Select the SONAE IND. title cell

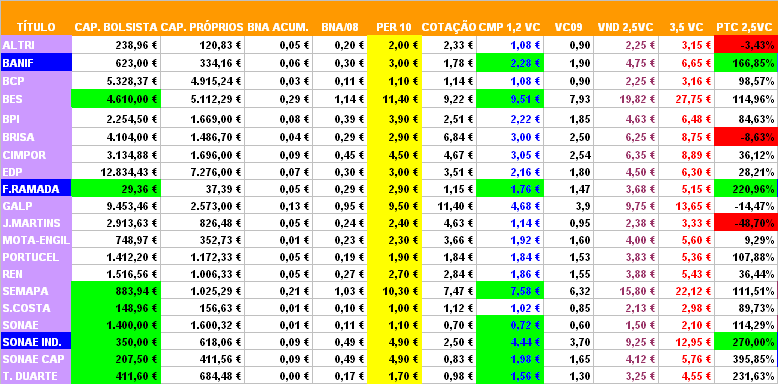pos(36,342)
